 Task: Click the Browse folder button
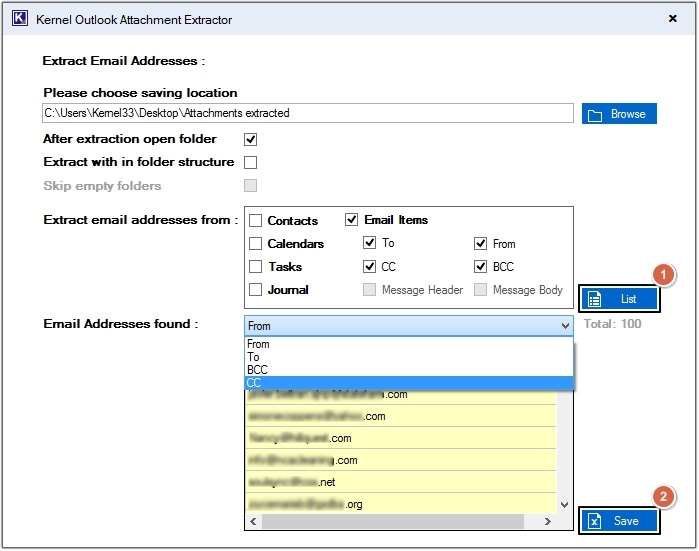618,114
